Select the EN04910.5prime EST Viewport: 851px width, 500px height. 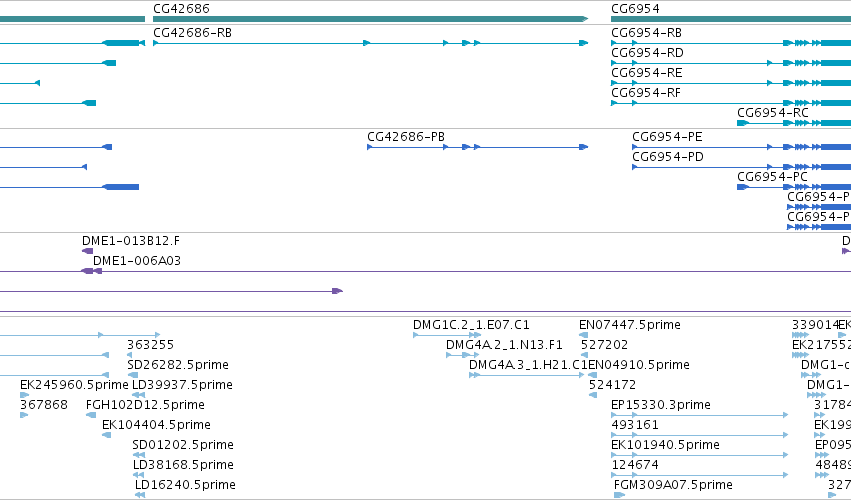(593, 375)
